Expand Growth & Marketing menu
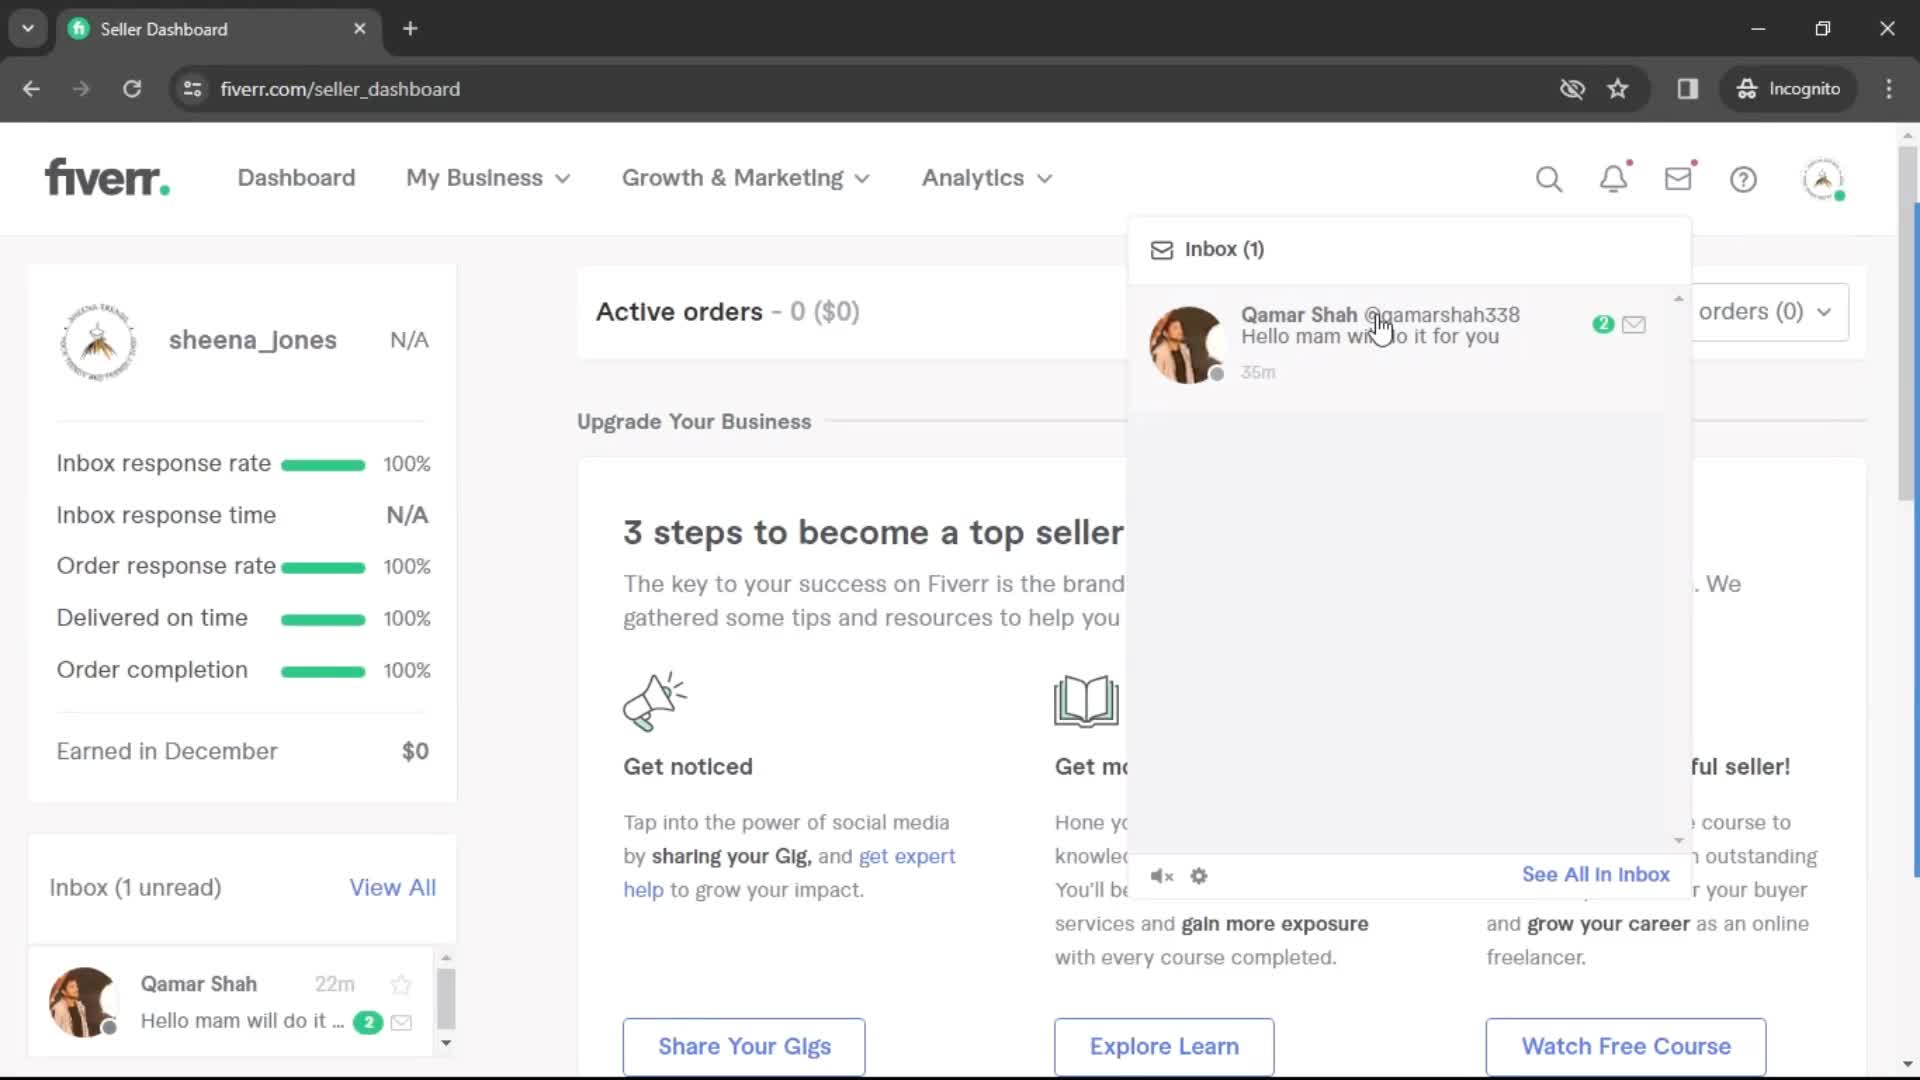The width and height of the screenshot is (1920, 1080). click(x=746, y=178)
